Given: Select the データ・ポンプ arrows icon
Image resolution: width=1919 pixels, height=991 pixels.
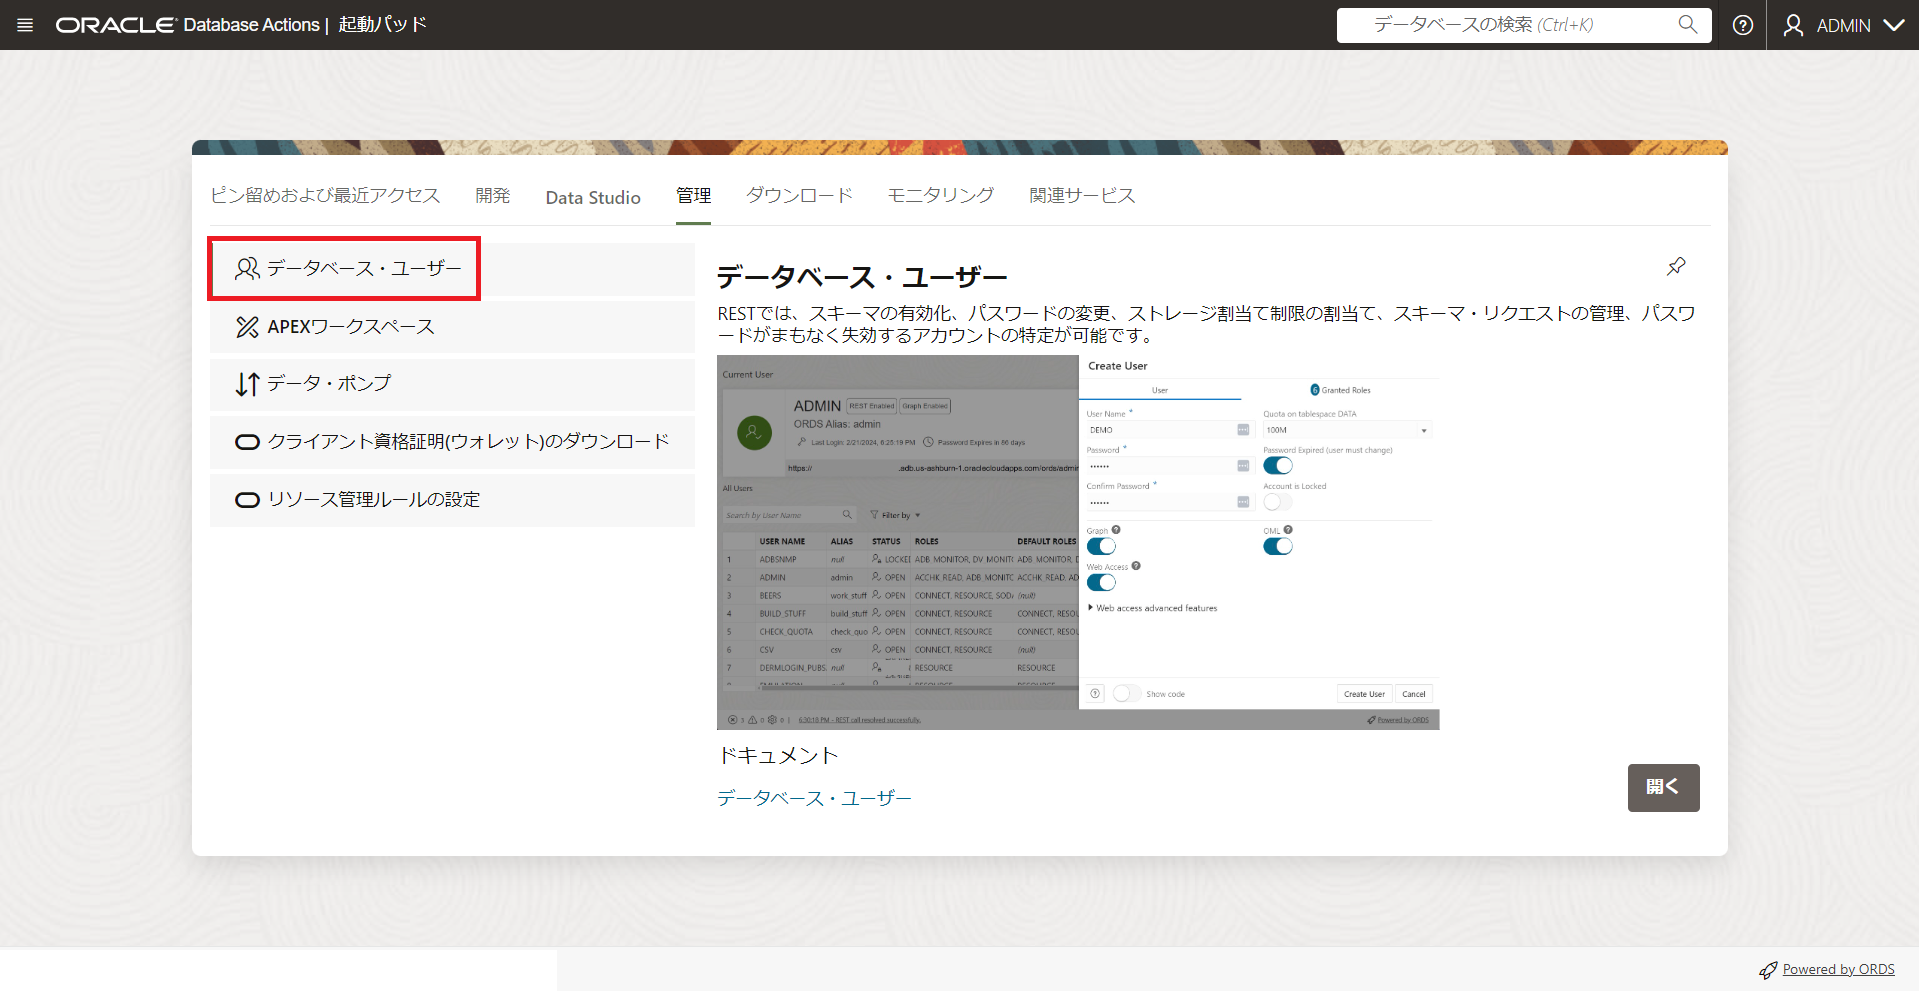Looking at the screenshot, I should pyautogui.click(x=247, y=384).
